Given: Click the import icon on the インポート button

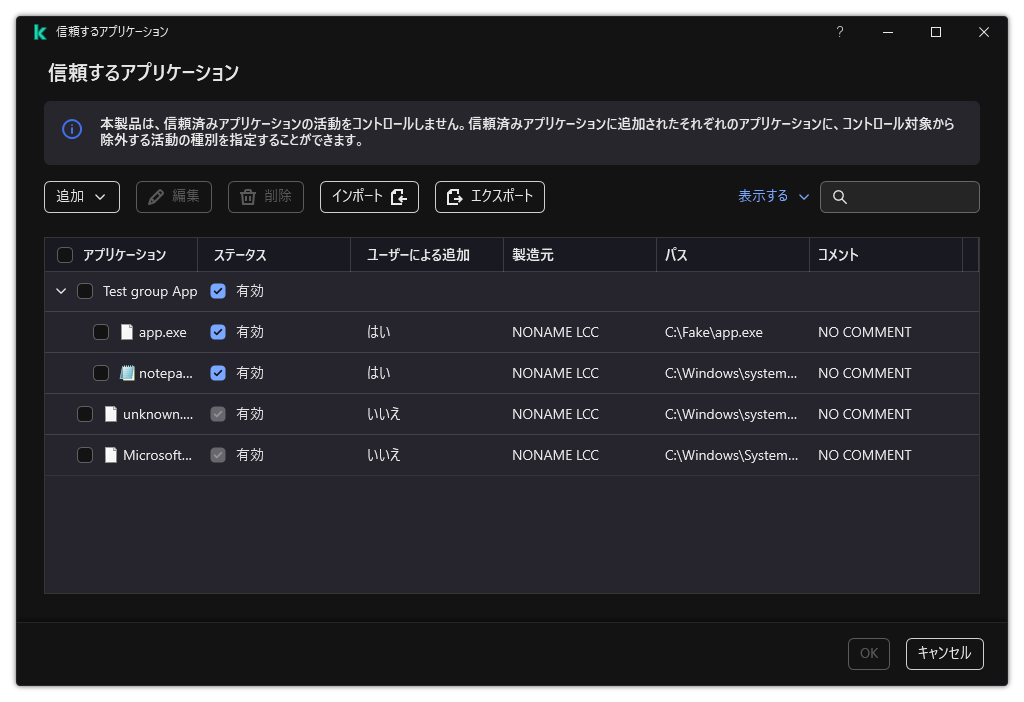Looking at the screenshot, I should tap(402, 197).
